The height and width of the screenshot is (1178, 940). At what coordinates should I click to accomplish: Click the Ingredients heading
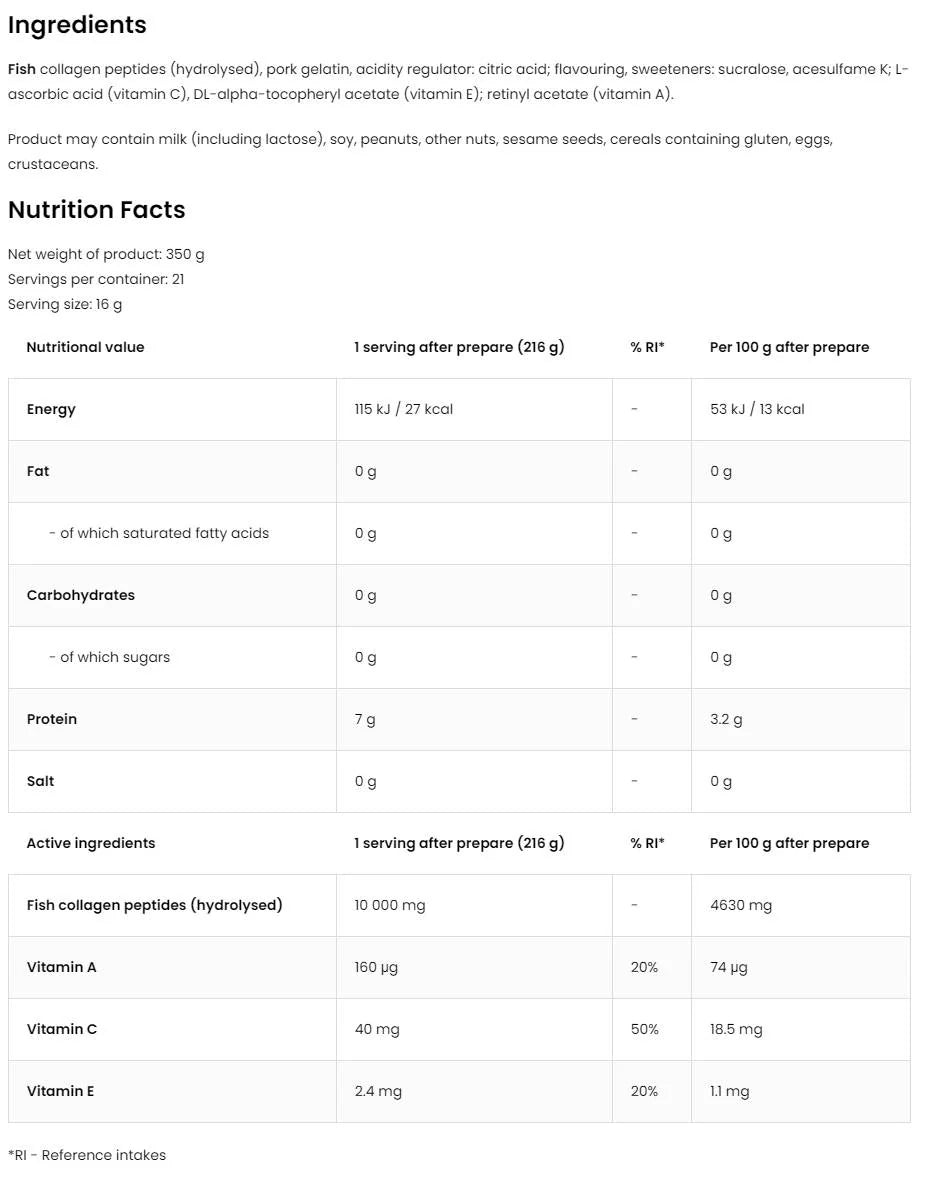point(77,25)
